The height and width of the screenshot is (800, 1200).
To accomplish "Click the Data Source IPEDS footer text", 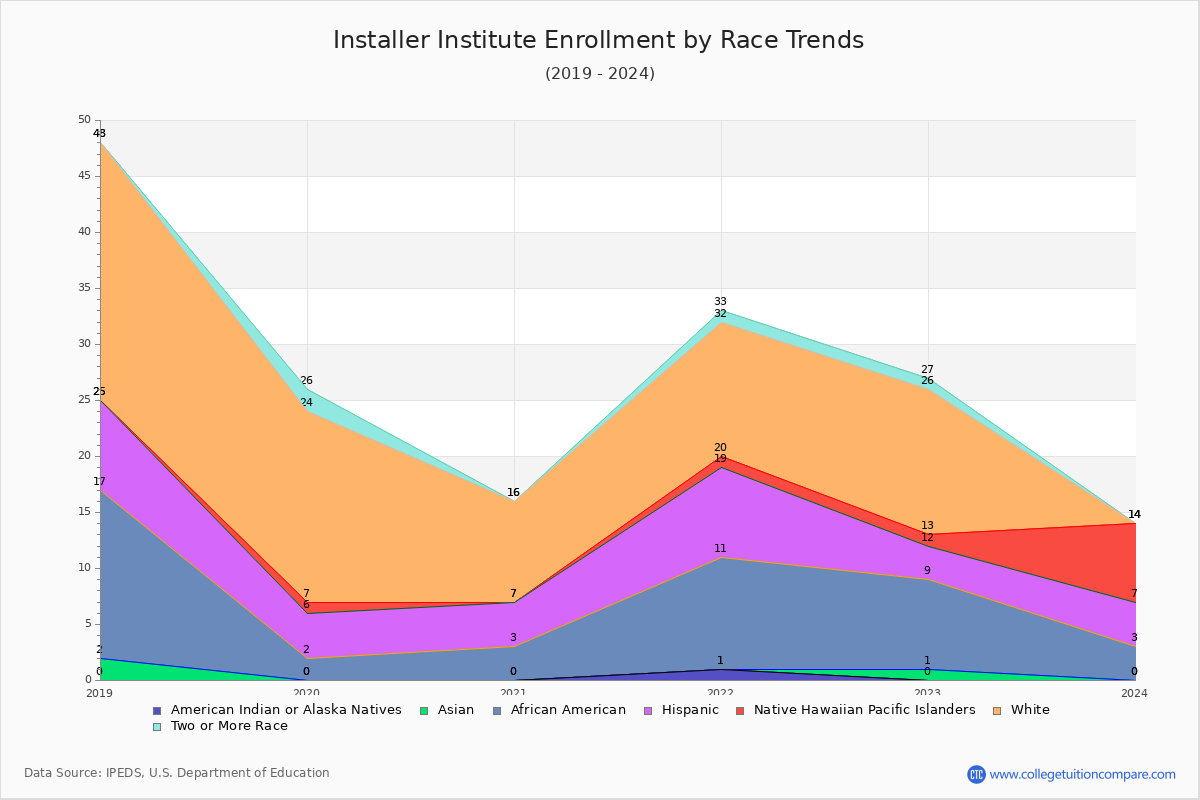I will 177,773.
